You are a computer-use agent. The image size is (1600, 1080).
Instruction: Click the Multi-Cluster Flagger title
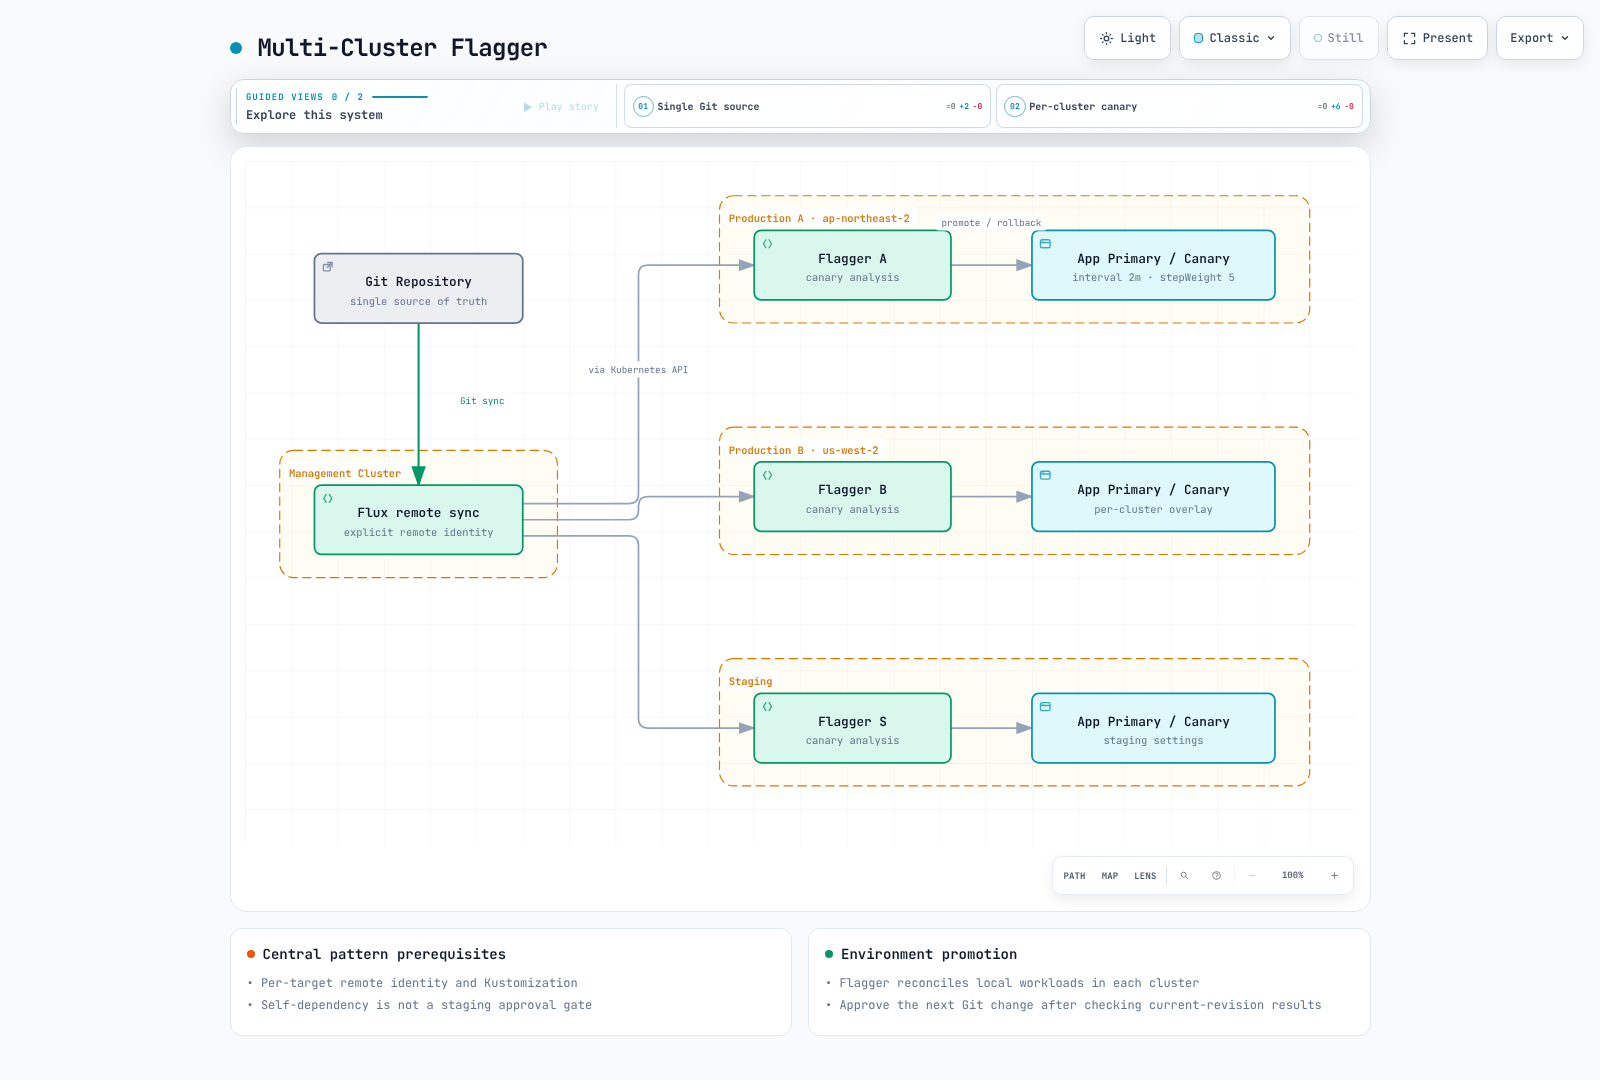pyautogui.click(x=402, y=48)
